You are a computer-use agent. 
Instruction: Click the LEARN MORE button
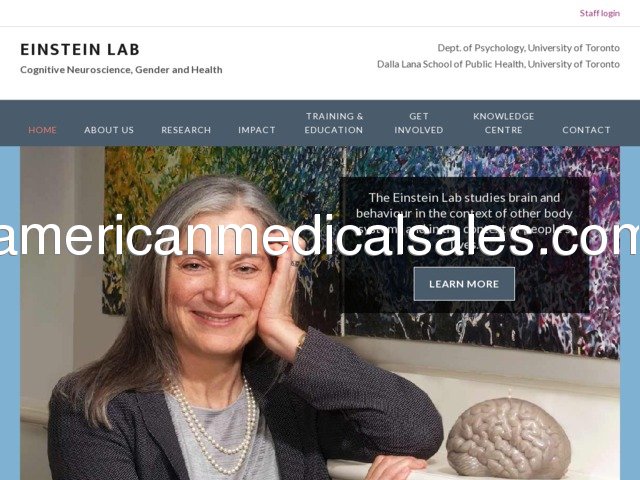[464, 284]
